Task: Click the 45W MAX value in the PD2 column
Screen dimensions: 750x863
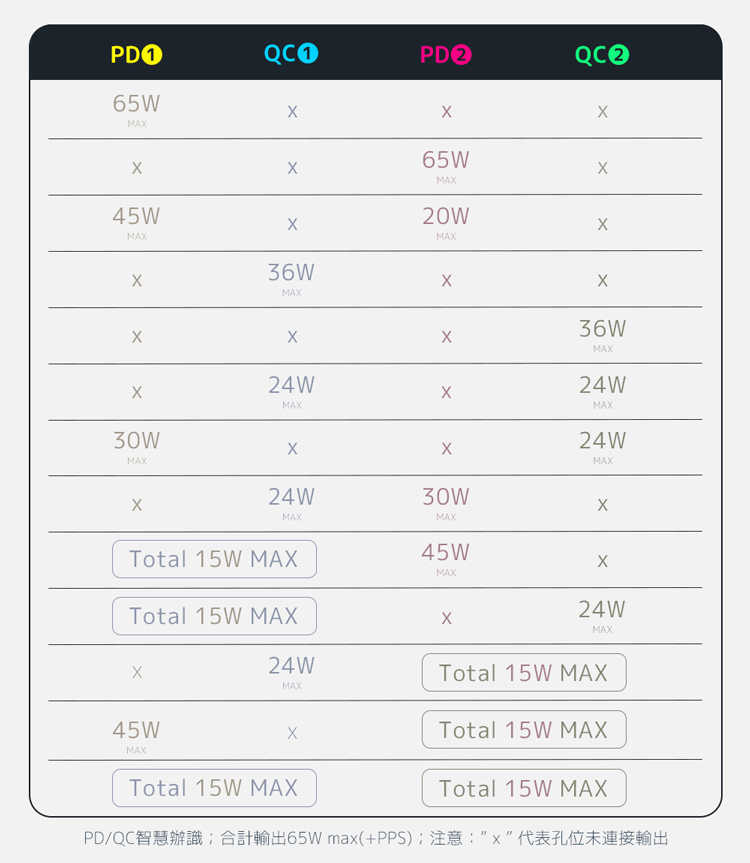Action: (446, 557)
